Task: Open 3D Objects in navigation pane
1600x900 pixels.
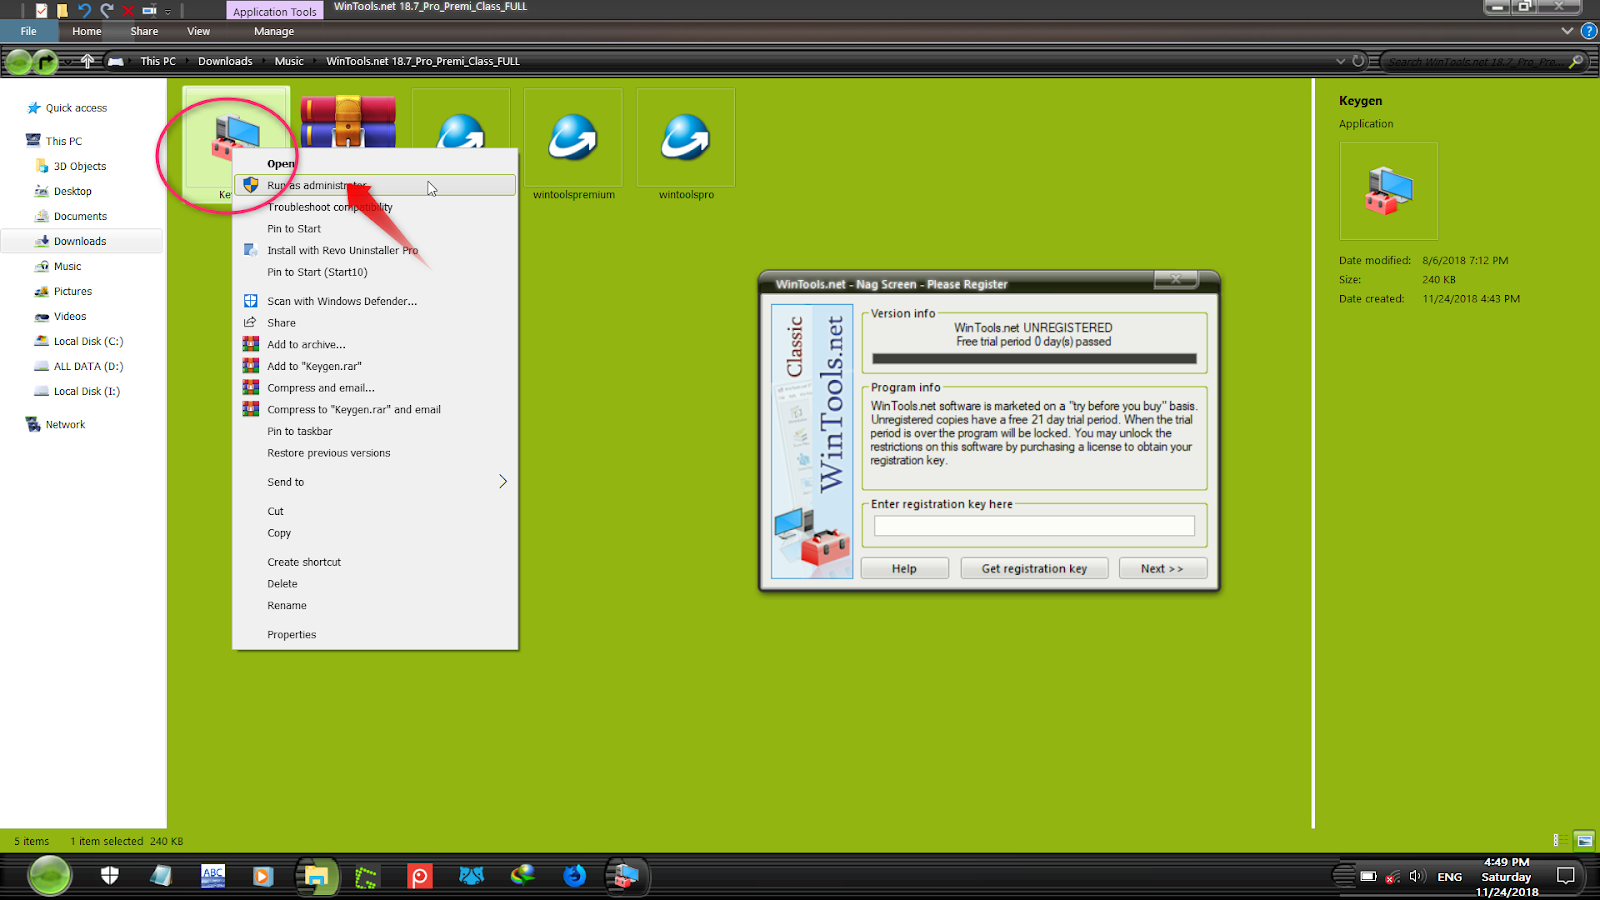Action: pyautogui.click(x=80, y=166)
